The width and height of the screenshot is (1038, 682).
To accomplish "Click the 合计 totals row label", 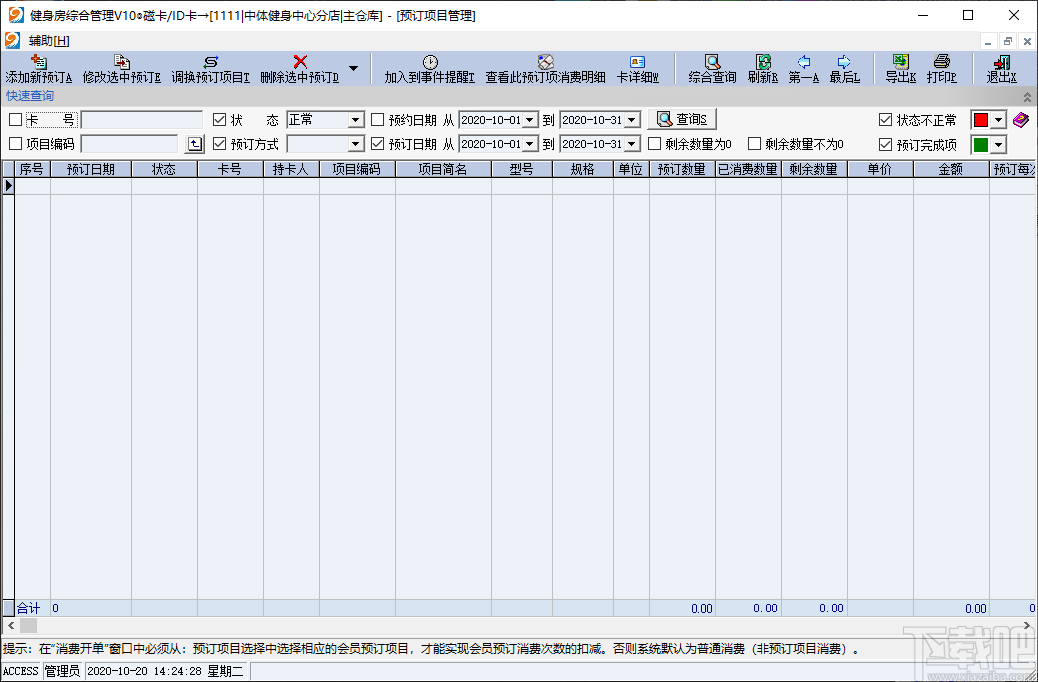I will [x=28, y=608].
